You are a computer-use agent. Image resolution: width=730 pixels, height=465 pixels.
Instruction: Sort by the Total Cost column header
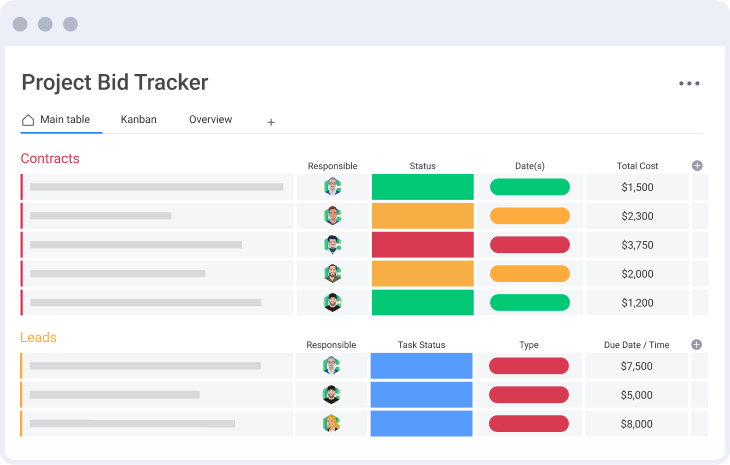(x=637, y=166)
